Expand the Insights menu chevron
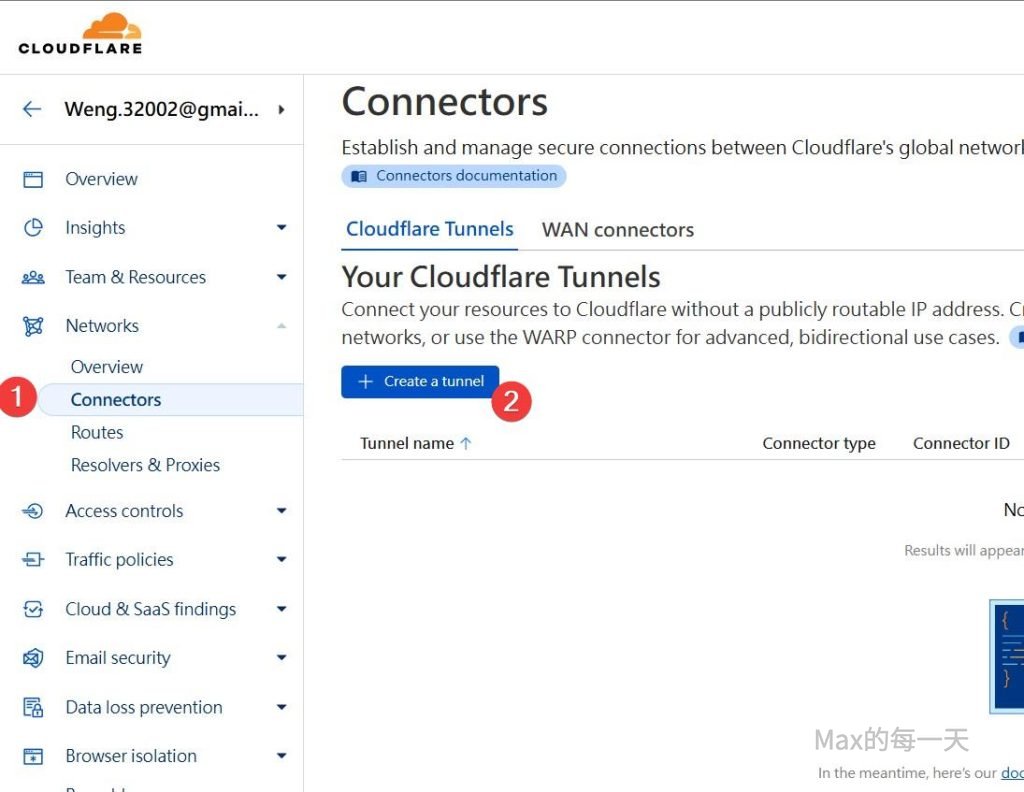This screenshot has height=792, width=1024. tap(281, 228)
